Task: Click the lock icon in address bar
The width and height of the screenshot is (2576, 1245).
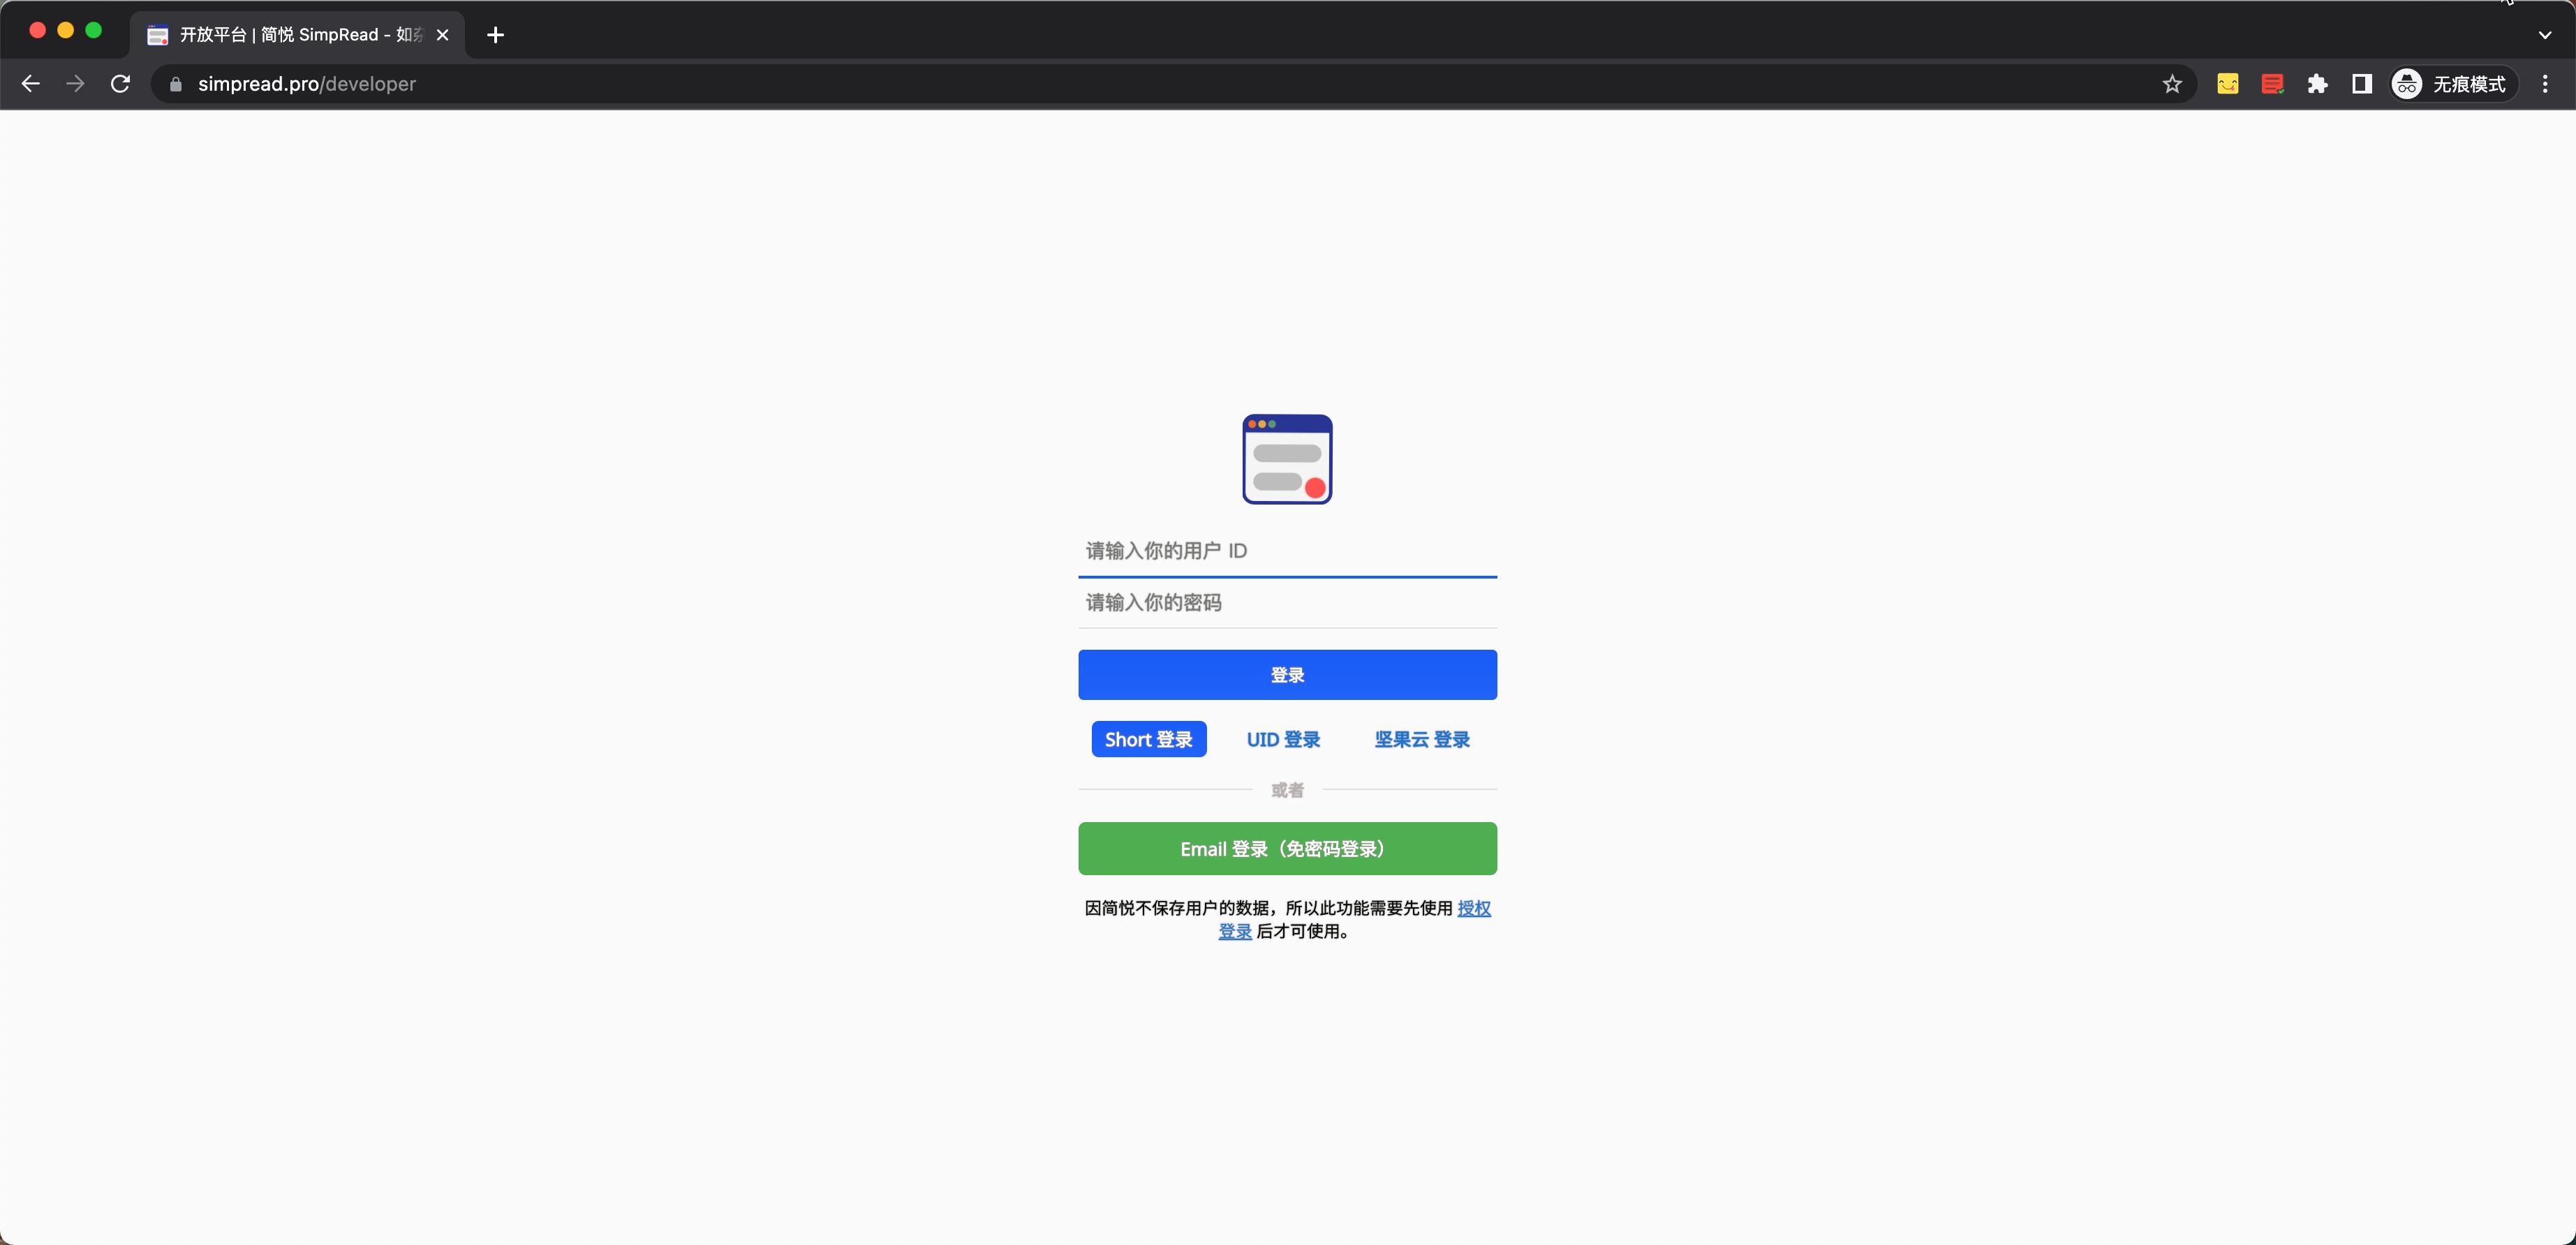Action: pyautogui.click(x=176, y=84)
